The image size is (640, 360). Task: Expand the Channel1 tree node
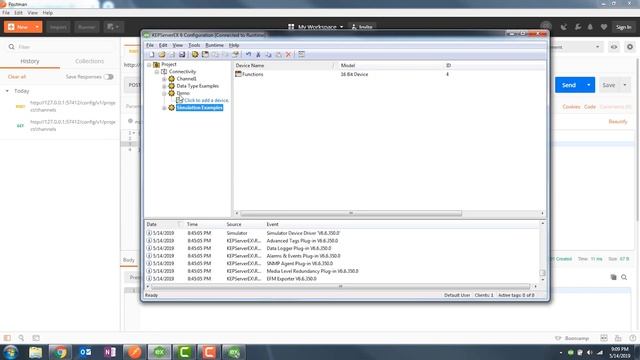(x=164, y=79)
